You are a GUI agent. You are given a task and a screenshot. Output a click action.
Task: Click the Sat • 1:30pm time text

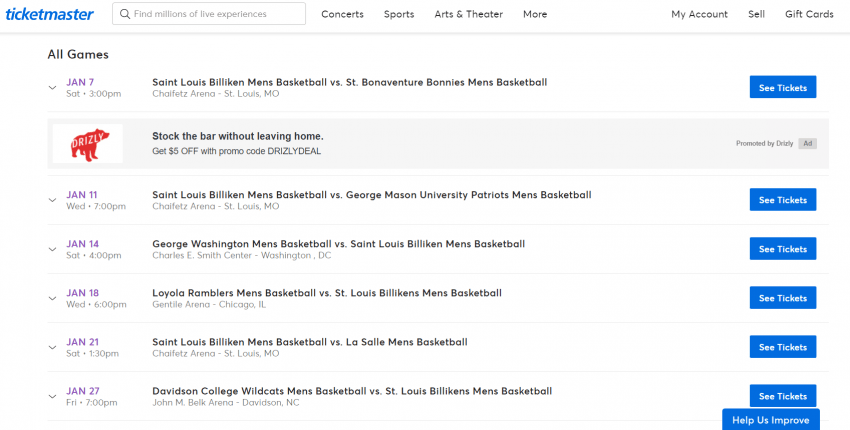point(92,354)
